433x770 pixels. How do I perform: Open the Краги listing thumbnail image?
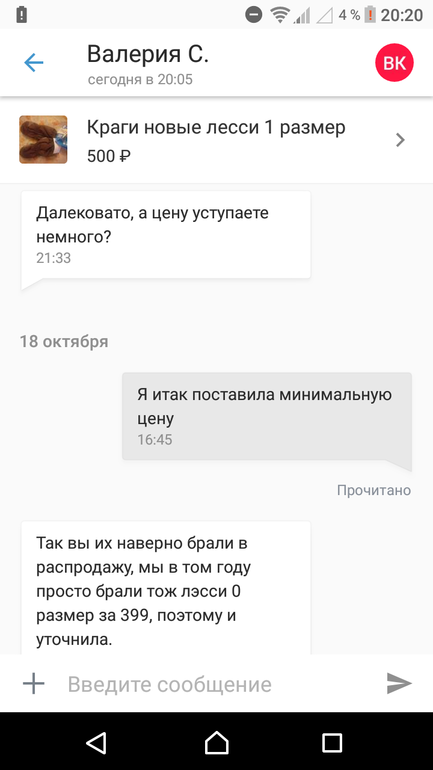tap(43, 139)
